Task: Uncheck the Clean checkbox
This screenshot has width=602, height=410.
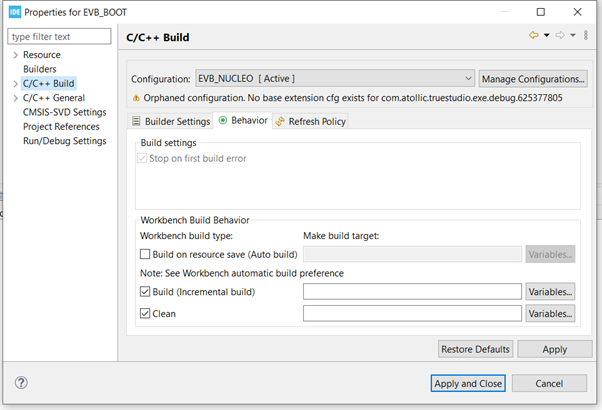Action: coord(145,314)
